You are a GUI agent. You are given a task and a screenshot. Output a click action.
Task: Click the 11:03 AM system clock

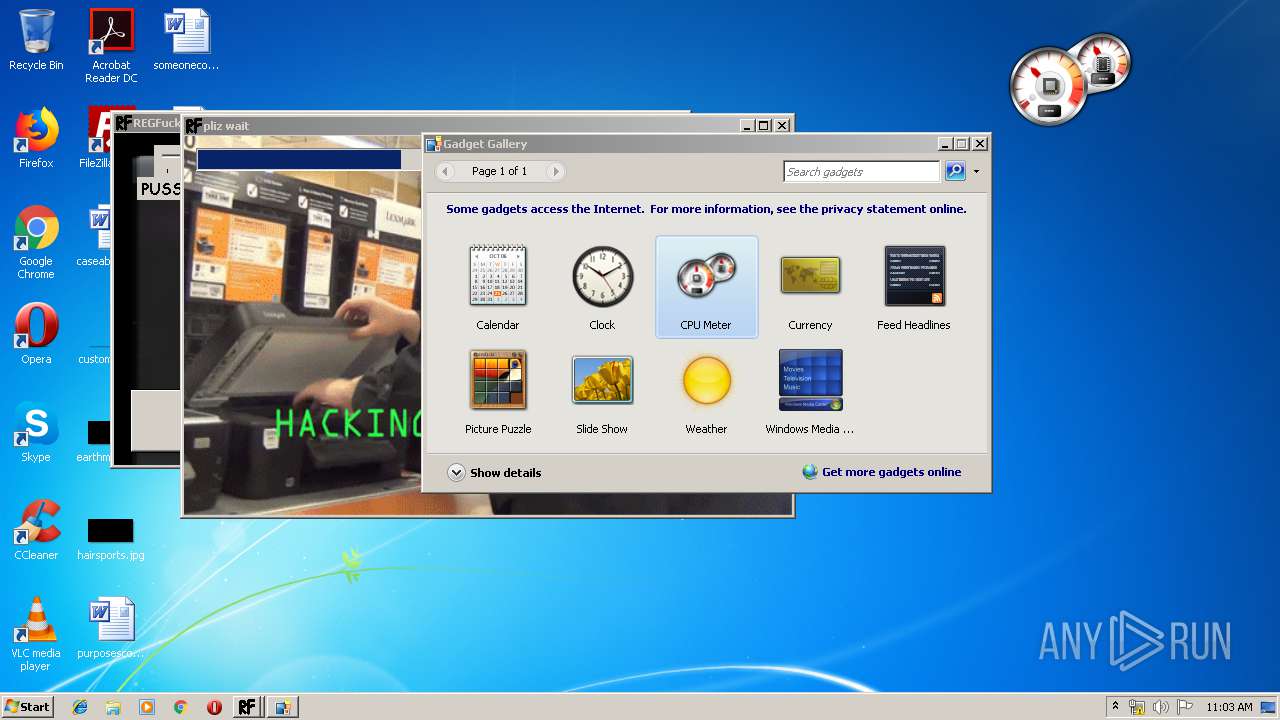[1229, 707]
